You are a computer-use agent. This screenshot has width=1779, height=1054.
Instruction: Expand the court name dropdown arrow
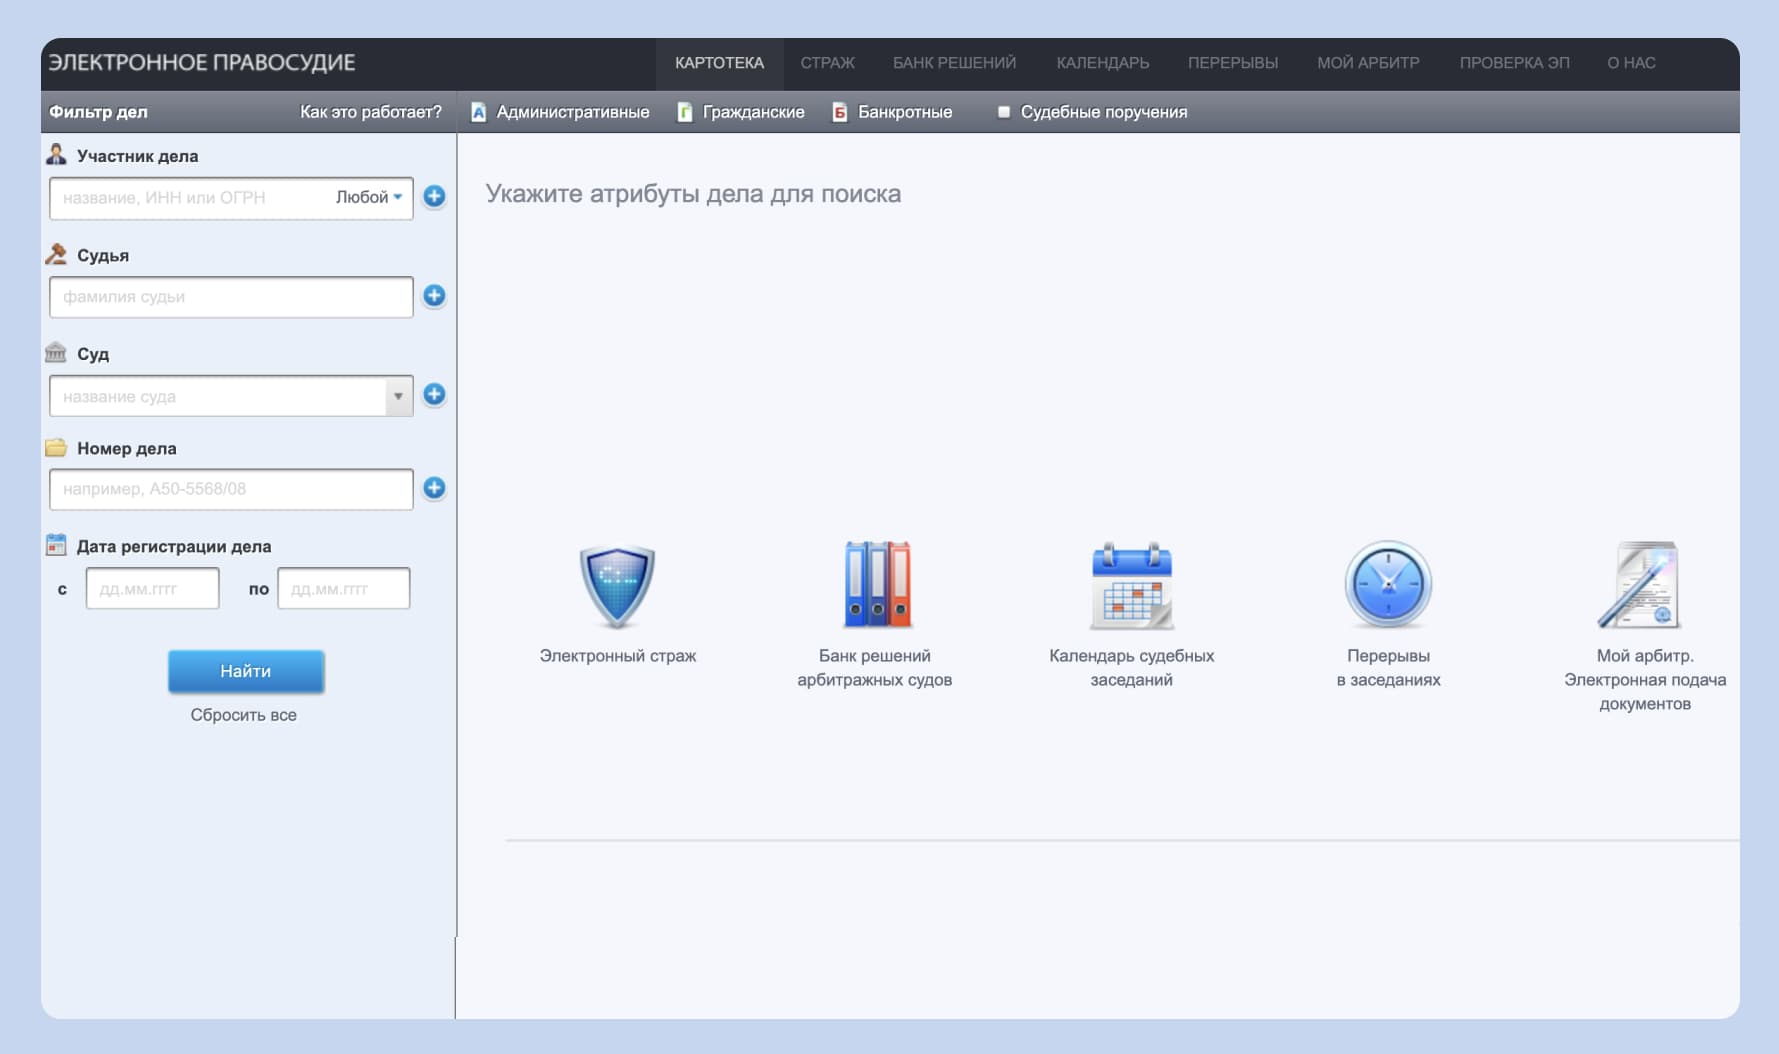coord(398,397)
